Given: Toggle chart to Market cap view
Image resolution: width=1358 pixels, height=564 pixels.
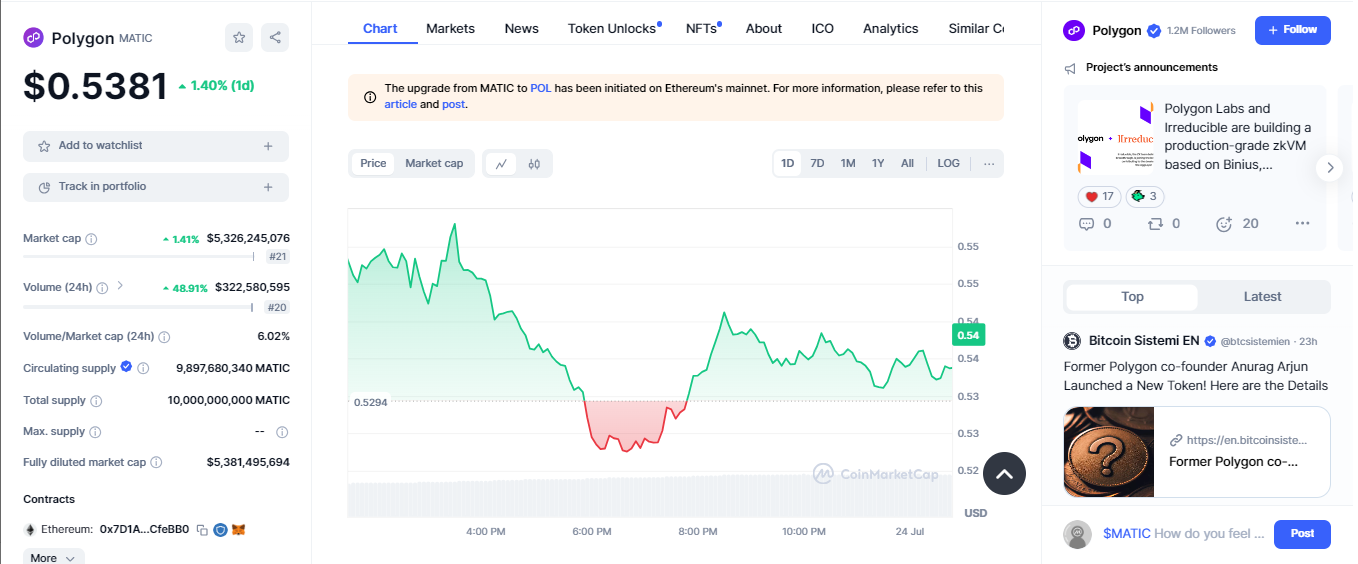Looking at the screenshot, I should pyautogui.click(x=434, y=164).
